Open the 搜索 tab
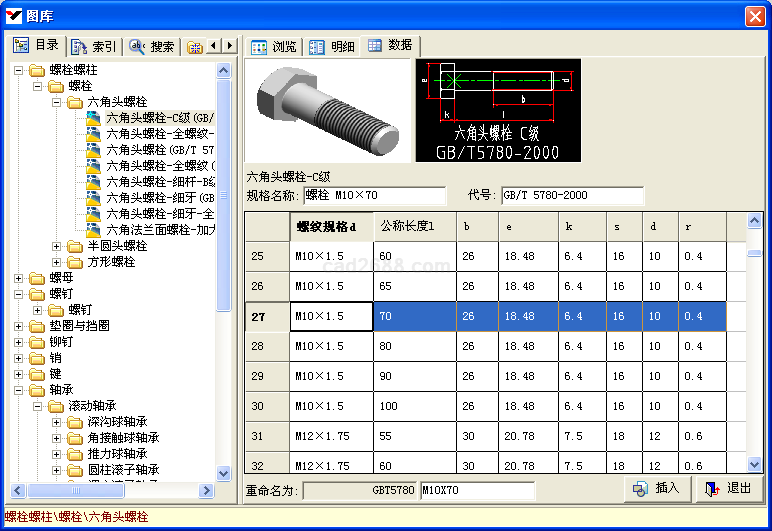Image resolution: width=772 pixels, height=531 pixels. (152, 47)
